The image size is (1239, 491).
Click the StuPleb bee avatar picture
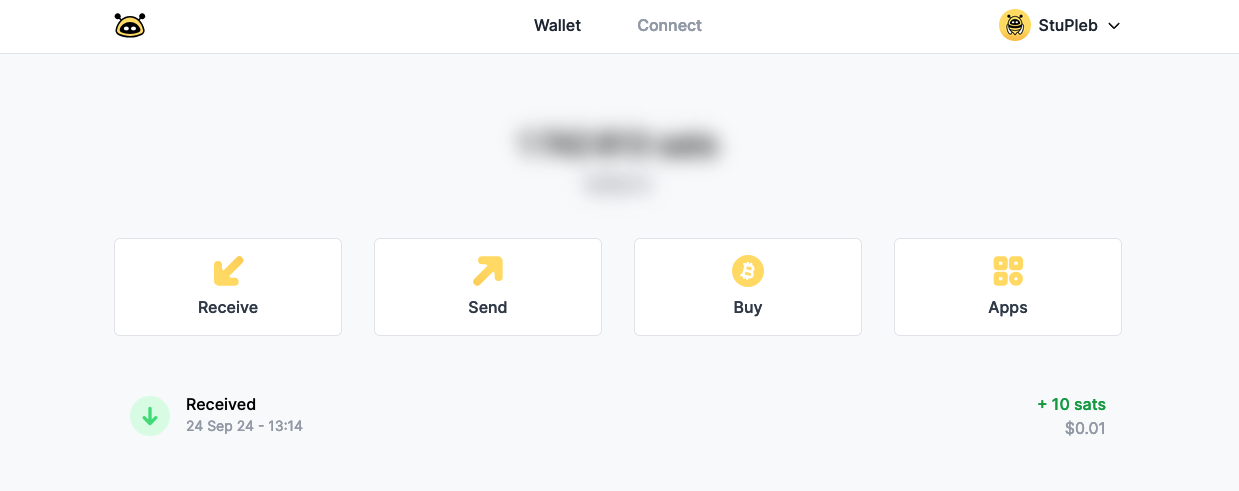[1015, 26]
